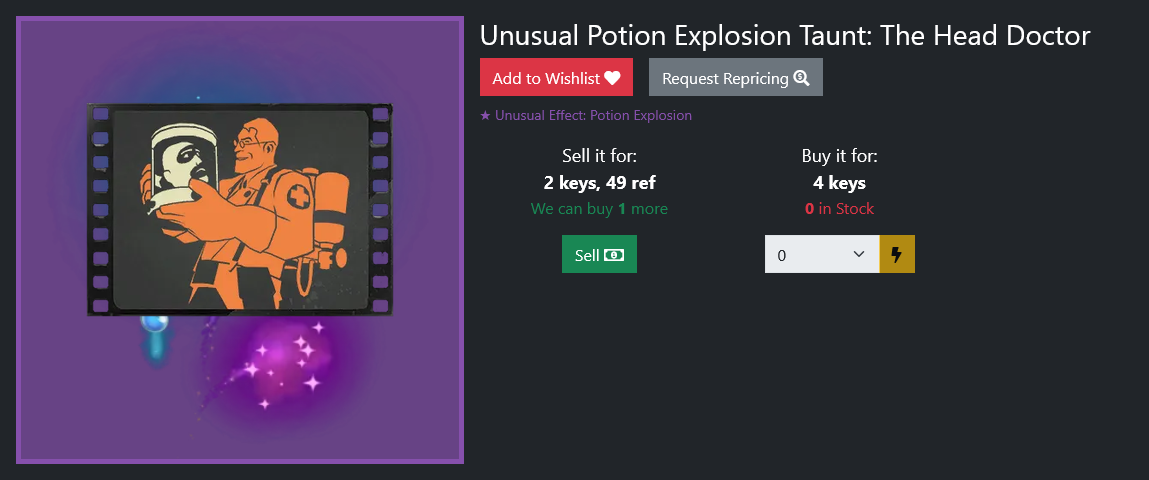Screen dimensions: 1149x480
Task: Click the star icon before Unusual Effect
Action: [x=485, y=116]
